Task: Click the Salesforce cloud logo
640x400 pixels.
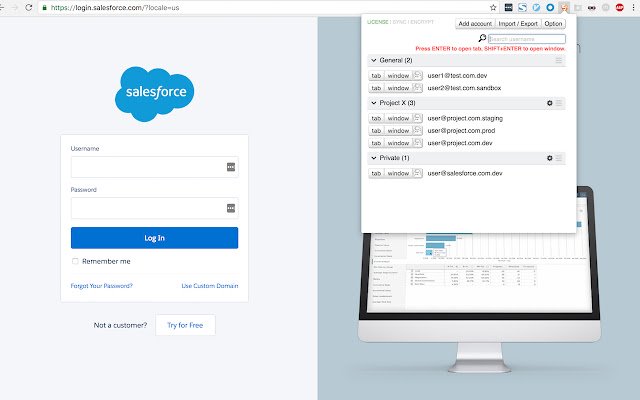Action: pos(155,94)
